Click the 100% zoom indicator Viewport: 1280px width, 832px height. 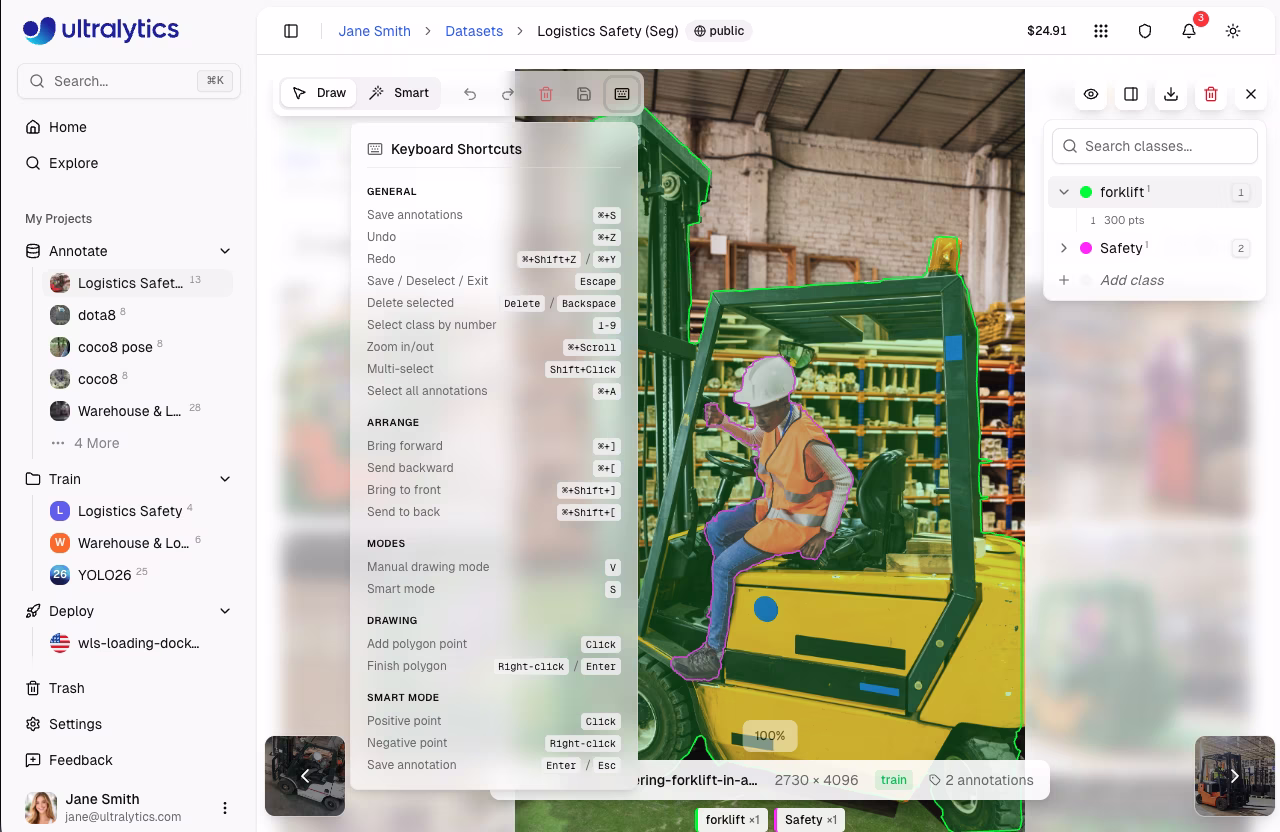(770, 736)
